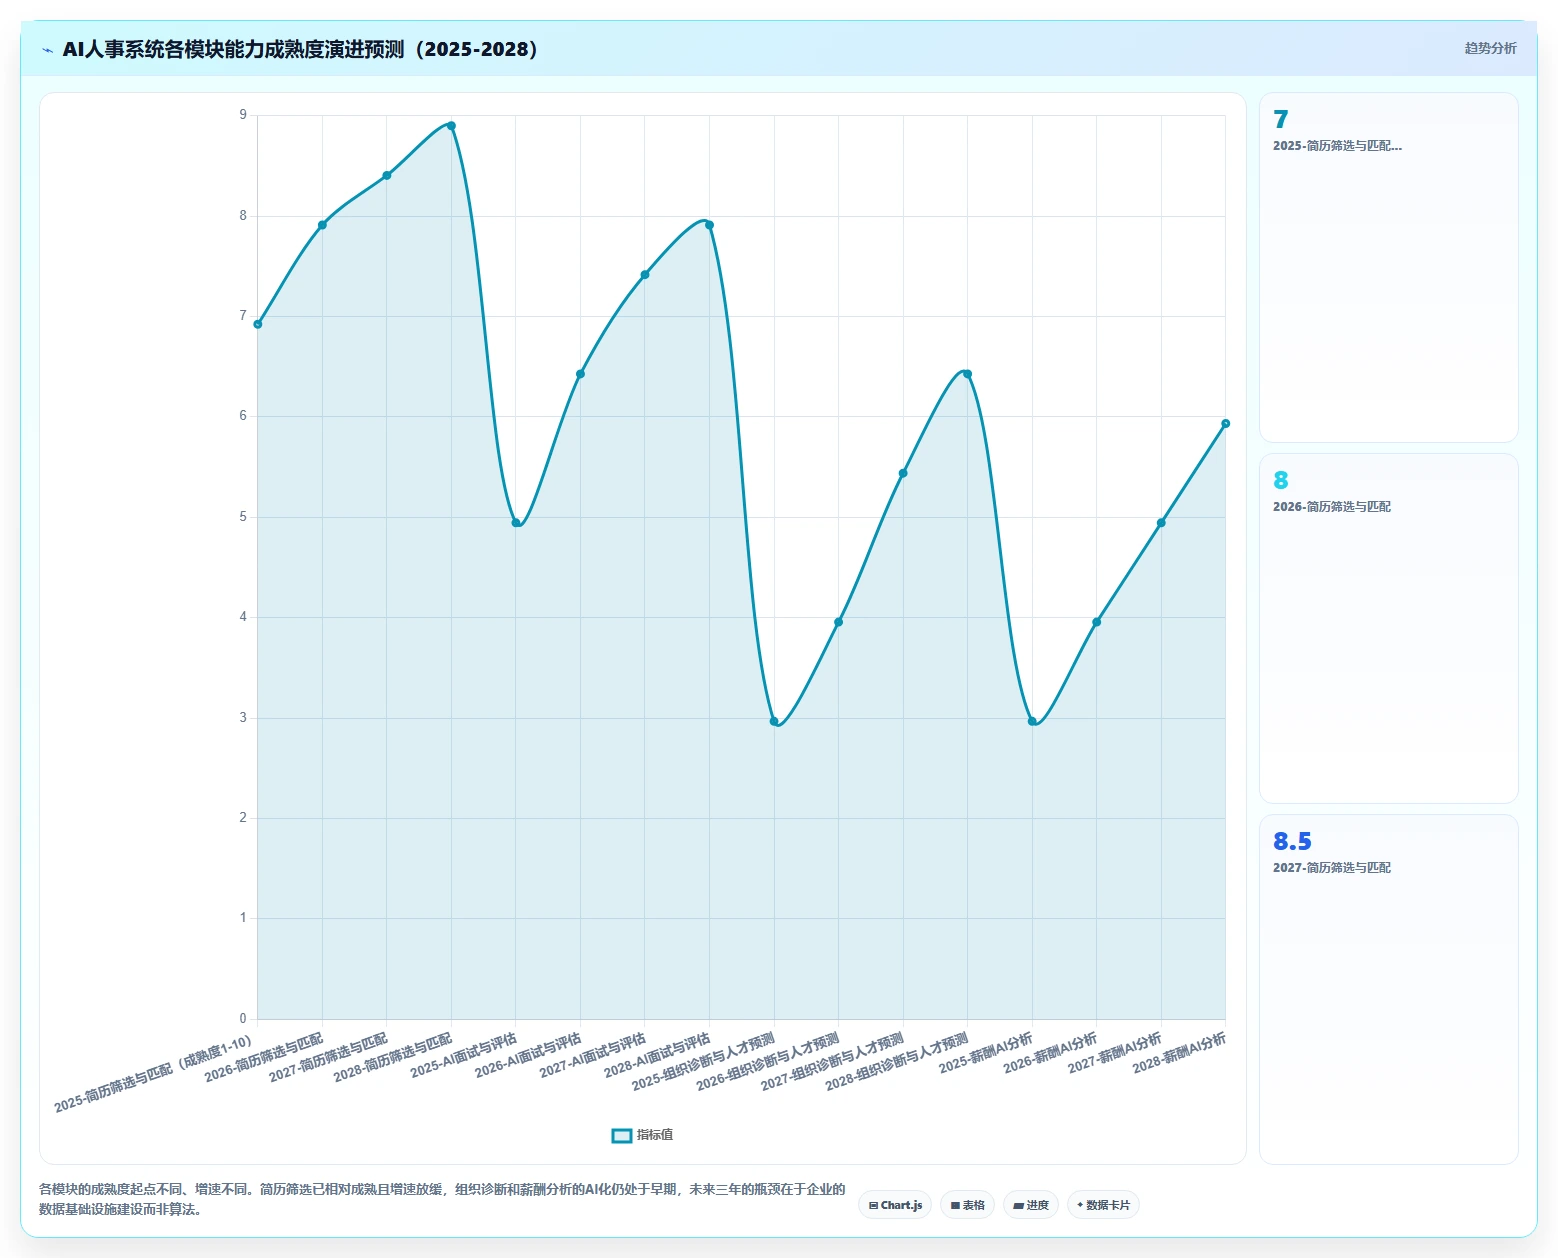This screenshot has height=1258, width=1558.
Task: Select the 表格 chip
Action: [967, 1205]
